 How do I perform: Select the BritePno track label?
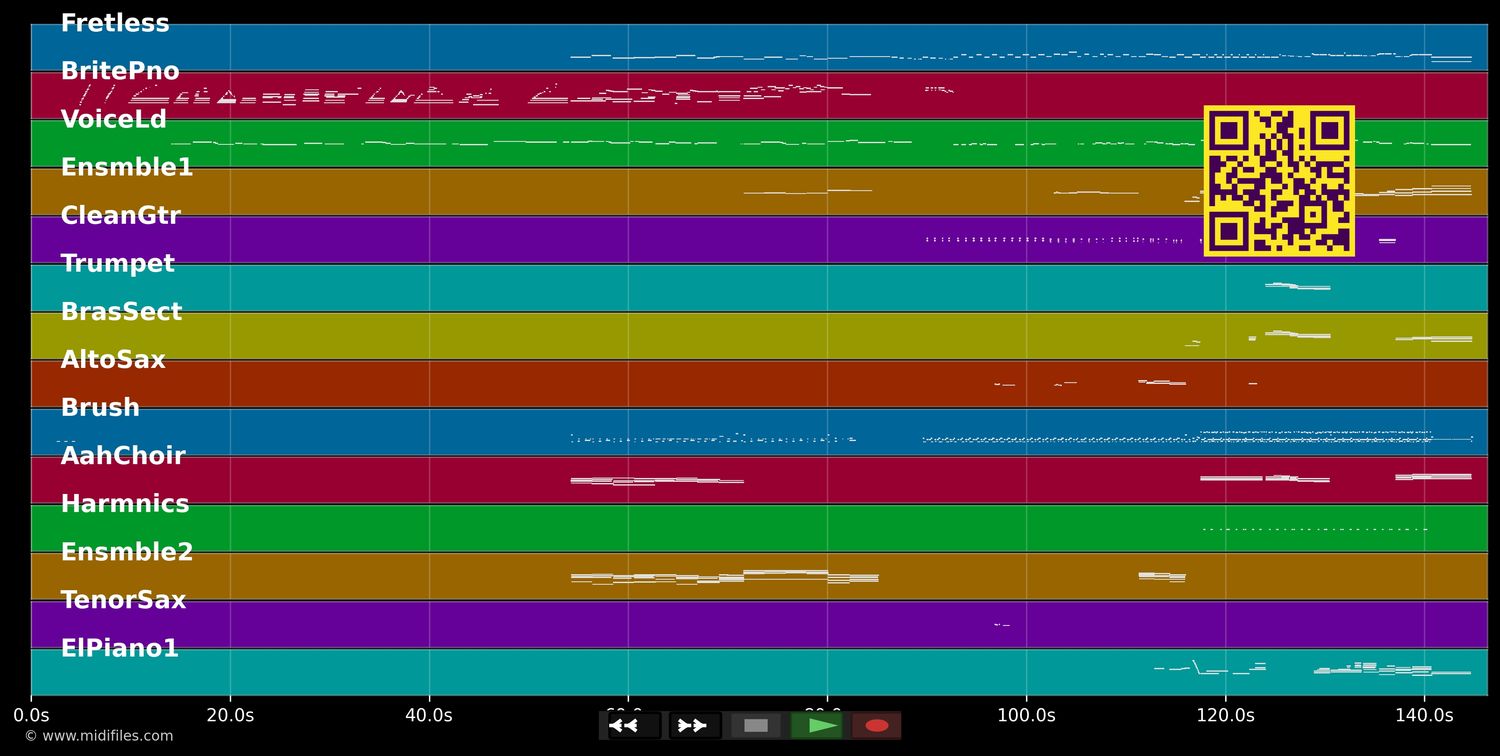[x=120, y=72]
